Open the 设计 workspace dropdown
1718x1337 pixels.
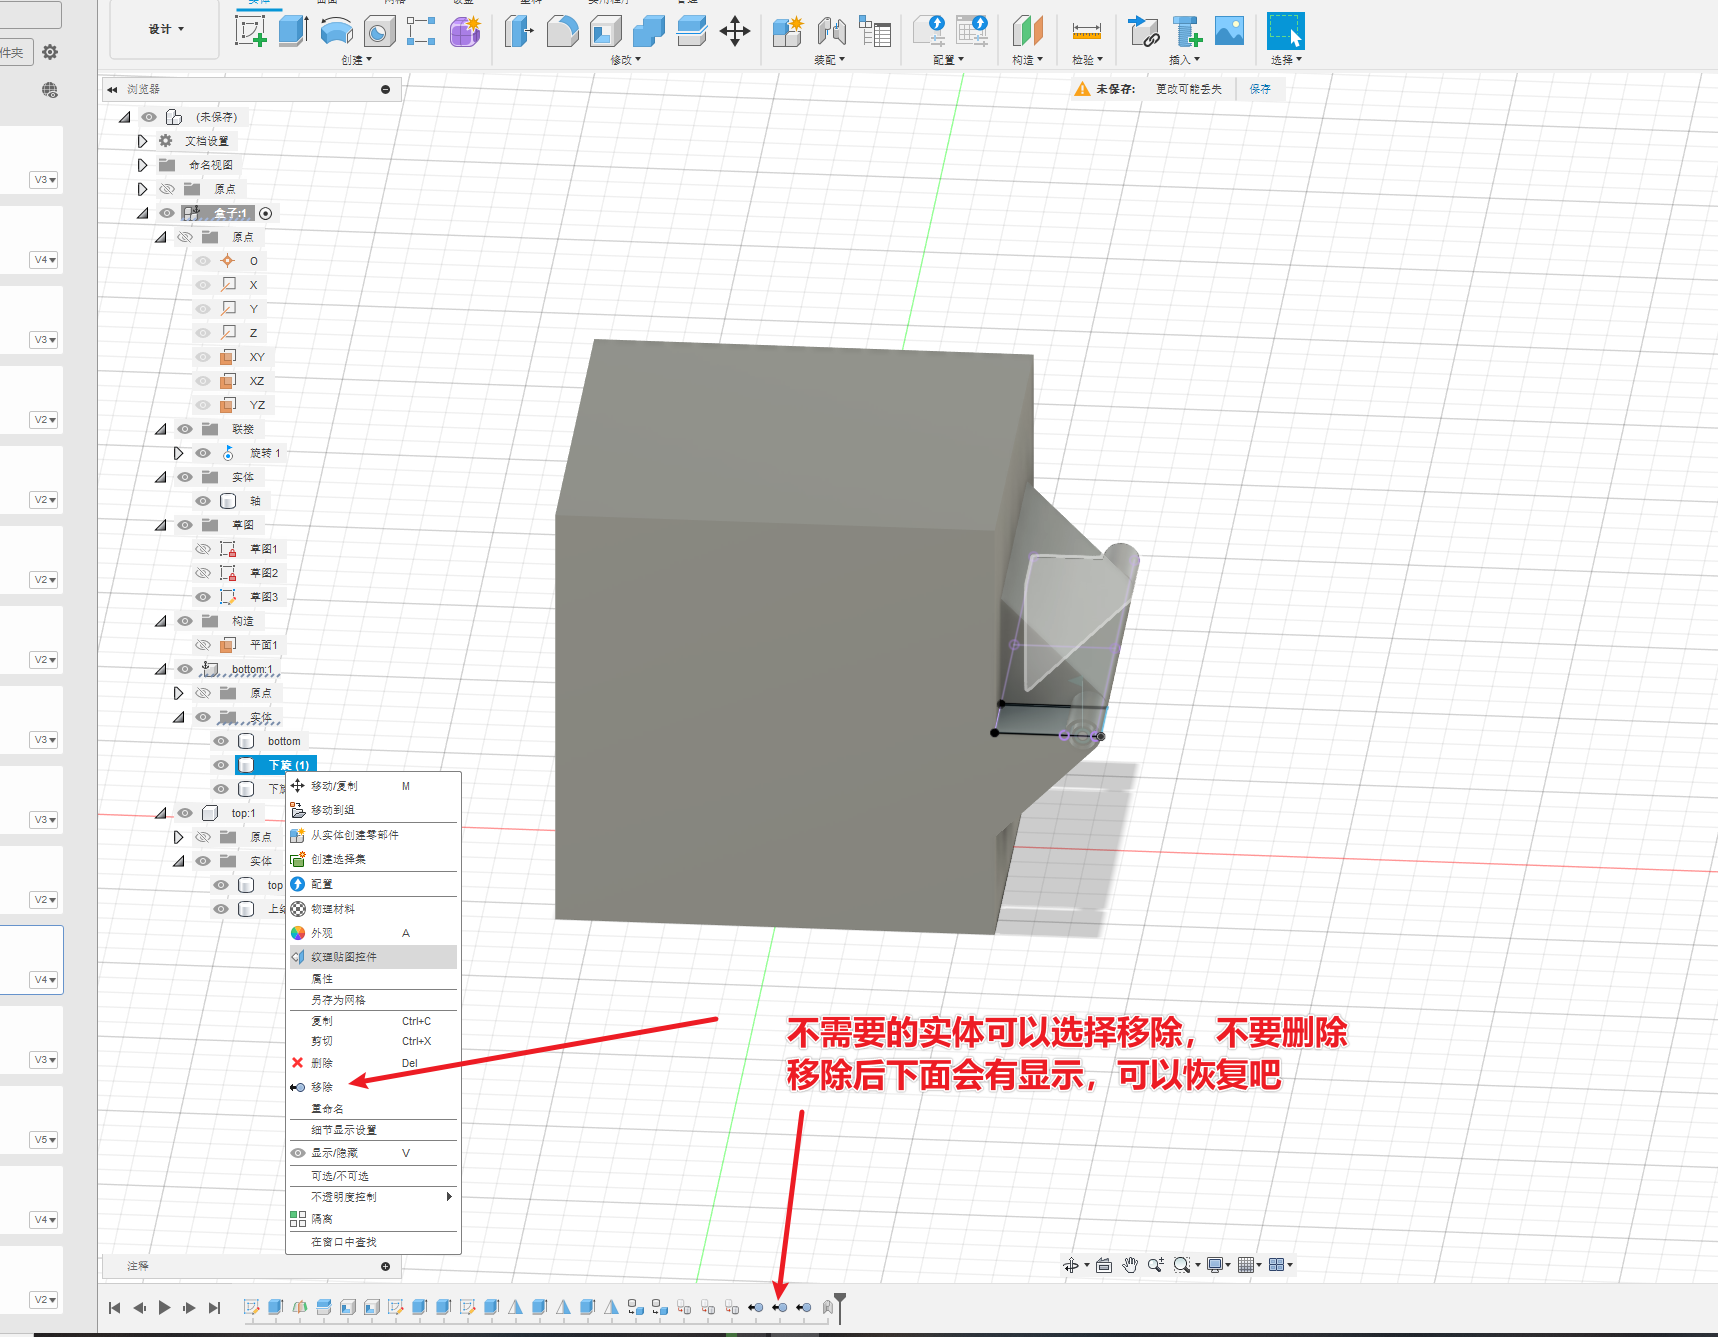[x=166, y=29]
